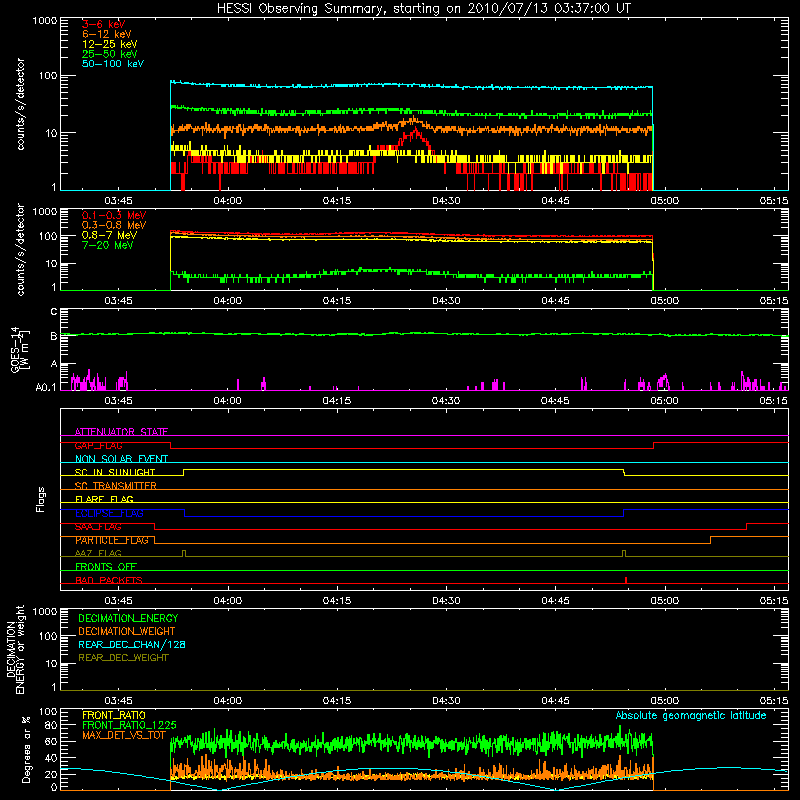Screen dimensions: 800x800
Task: Select the GAP_FLAG label
Action: point(98,445)
